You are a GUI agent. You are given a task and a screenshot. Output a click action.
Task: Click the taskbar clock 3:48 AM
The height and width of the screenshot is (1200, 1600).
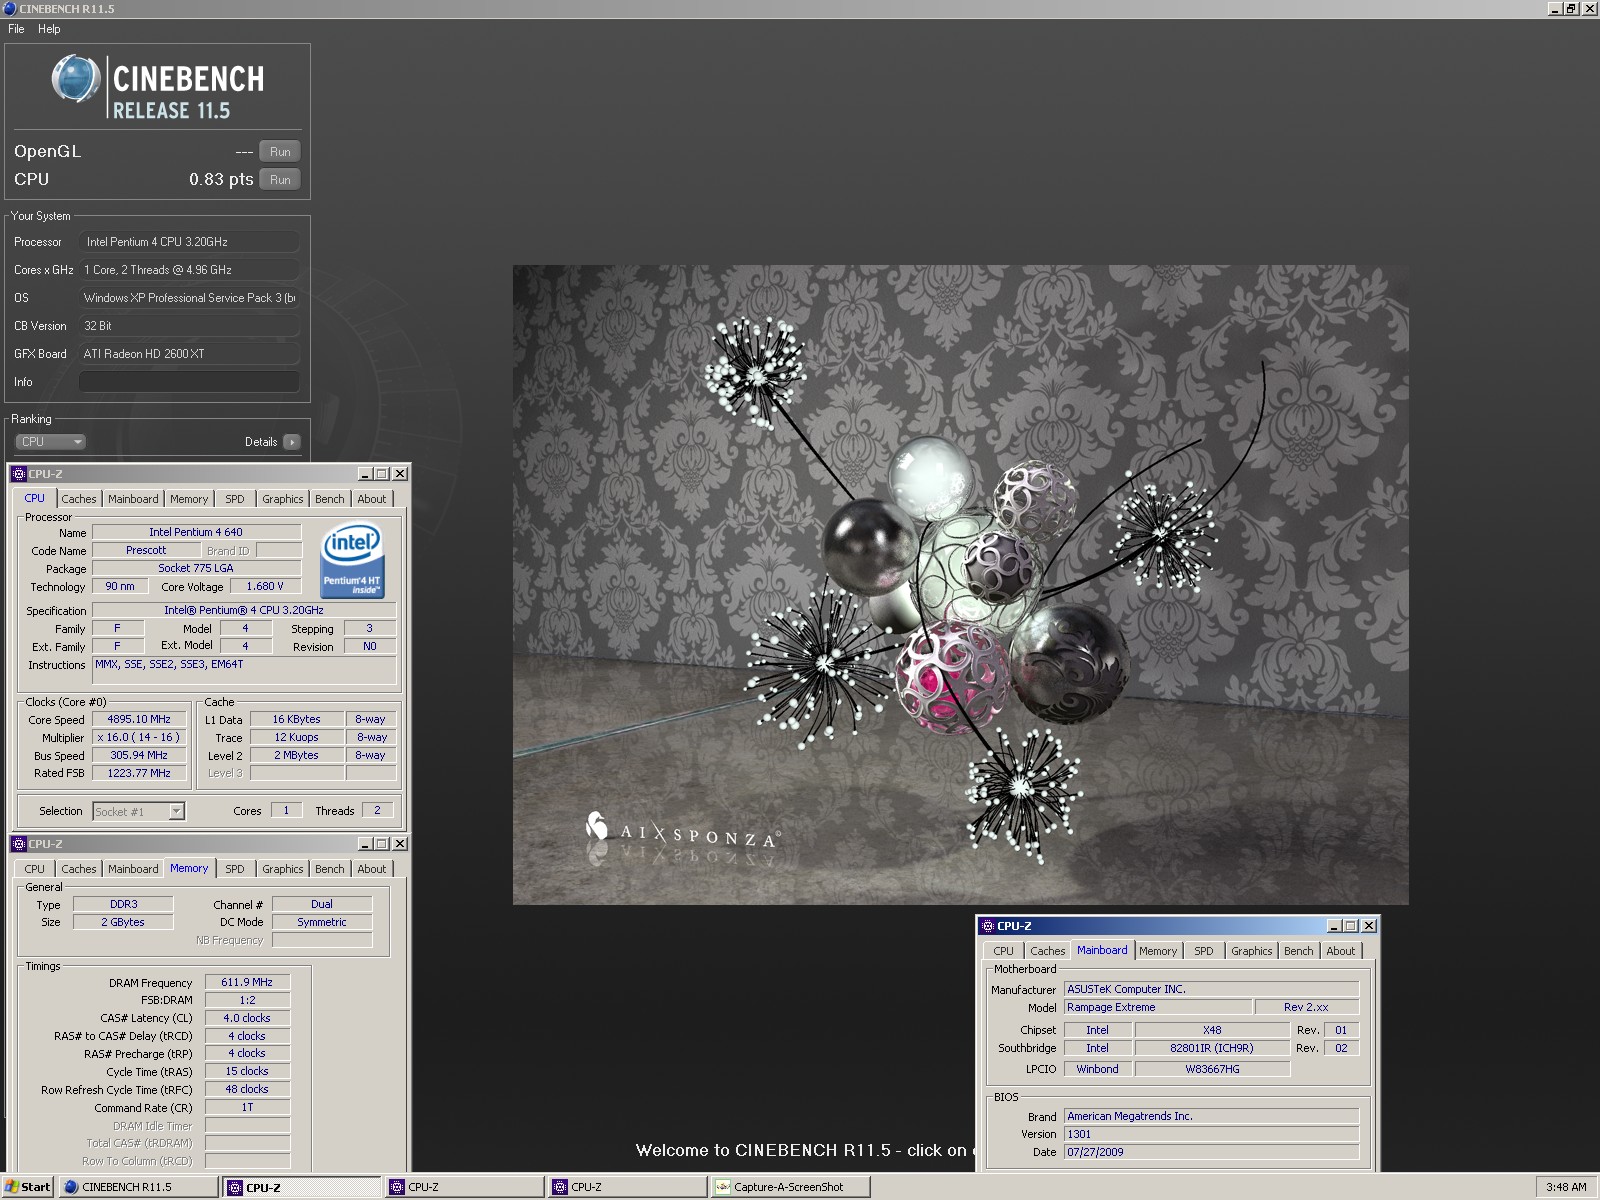pyautogui.click(x=1566, y=1187)
